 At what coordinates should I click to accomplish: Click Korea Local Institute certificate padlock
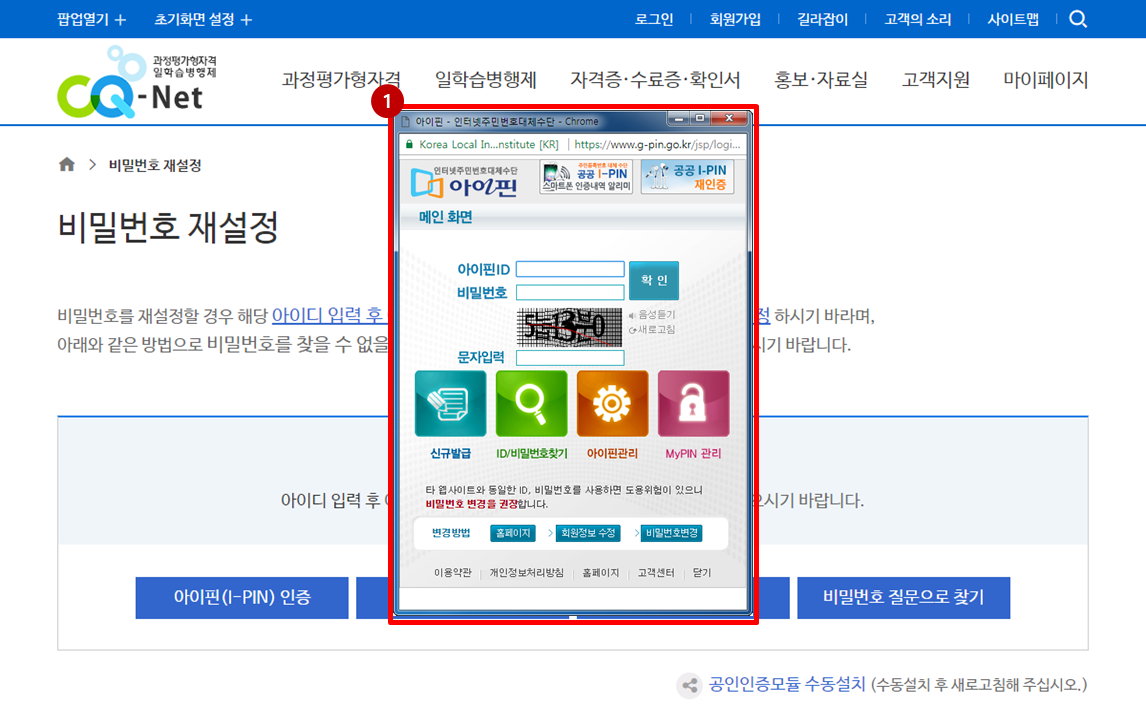409,145
